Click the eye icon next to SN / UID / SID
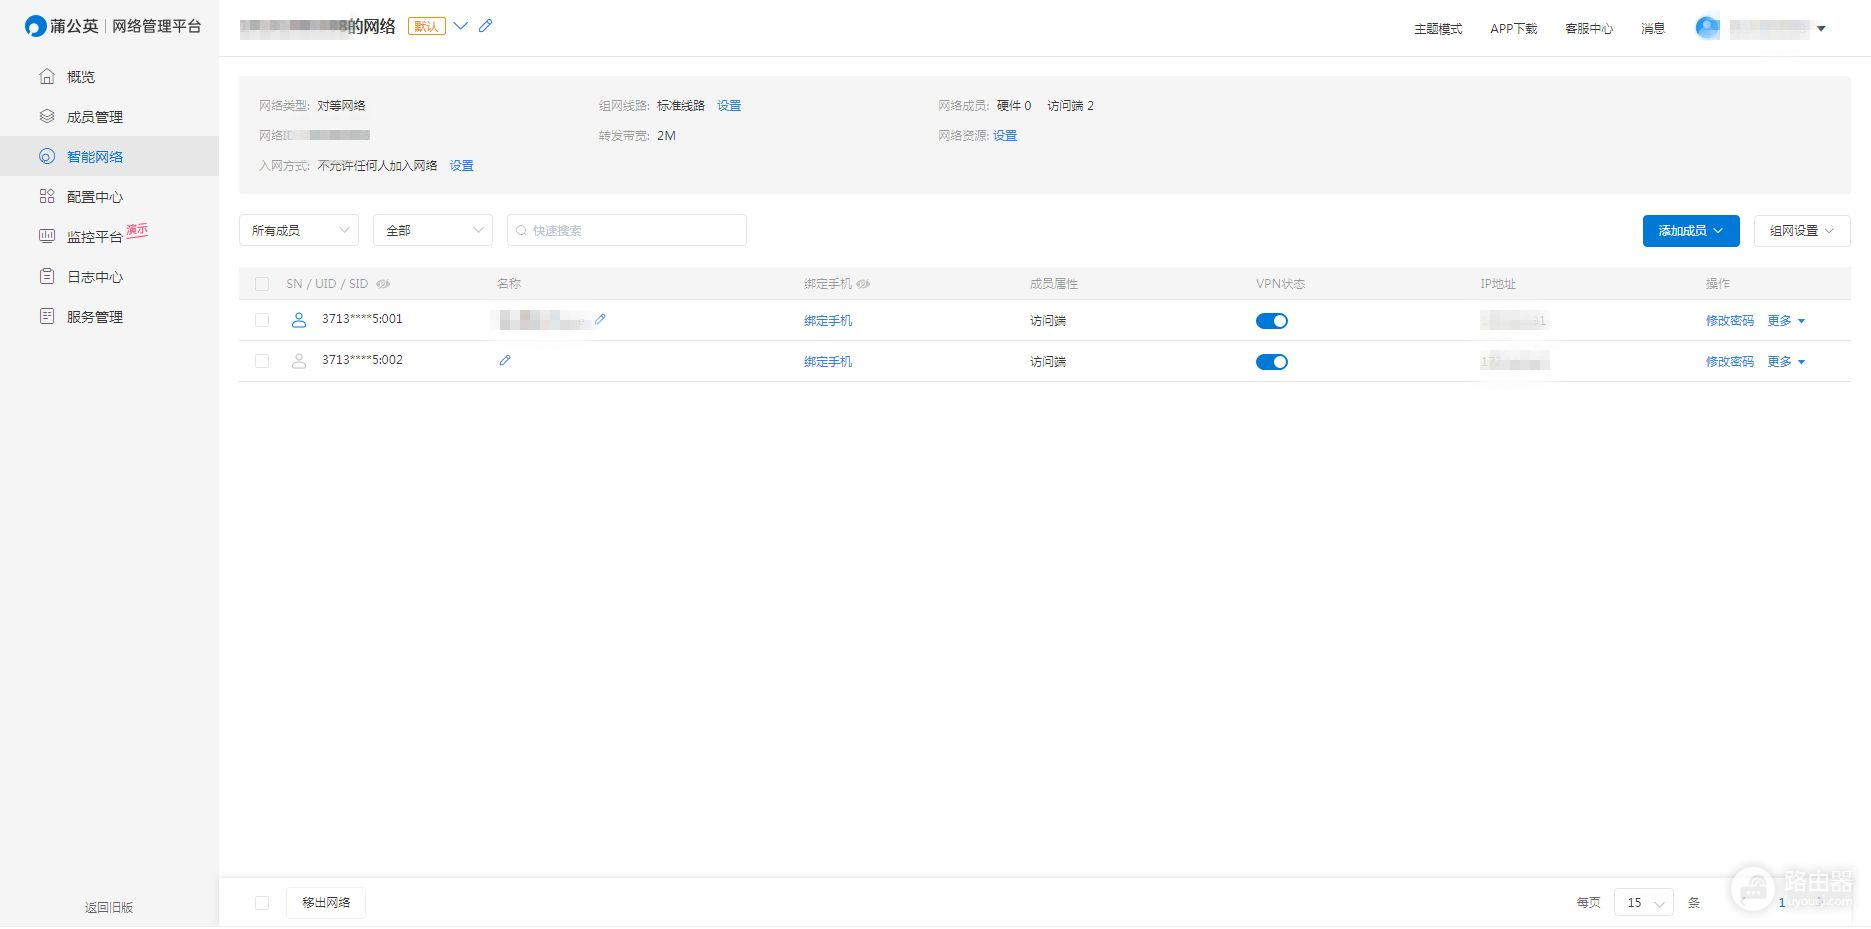The height and width of the screenshot is (929, 1871). (x=383, y=284)
